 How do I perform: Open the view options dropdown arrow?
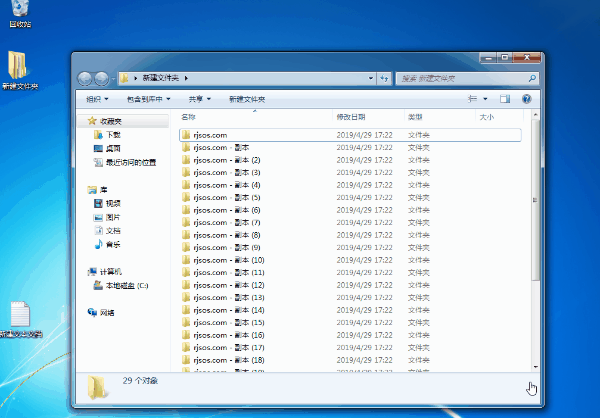(x=485, y=99)
